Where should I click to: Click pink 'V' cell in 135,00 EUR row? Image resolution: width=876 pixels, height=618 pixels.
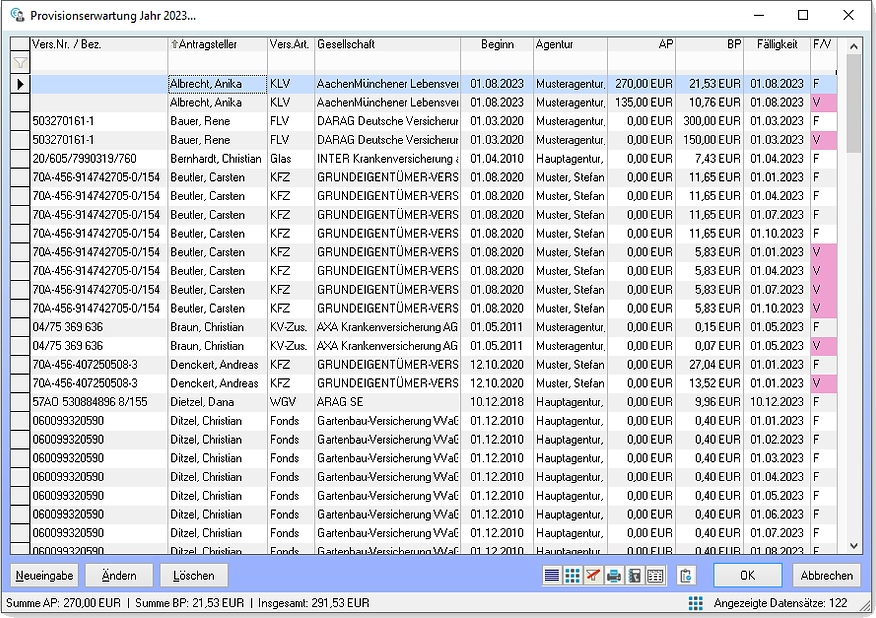pos(824,103)
